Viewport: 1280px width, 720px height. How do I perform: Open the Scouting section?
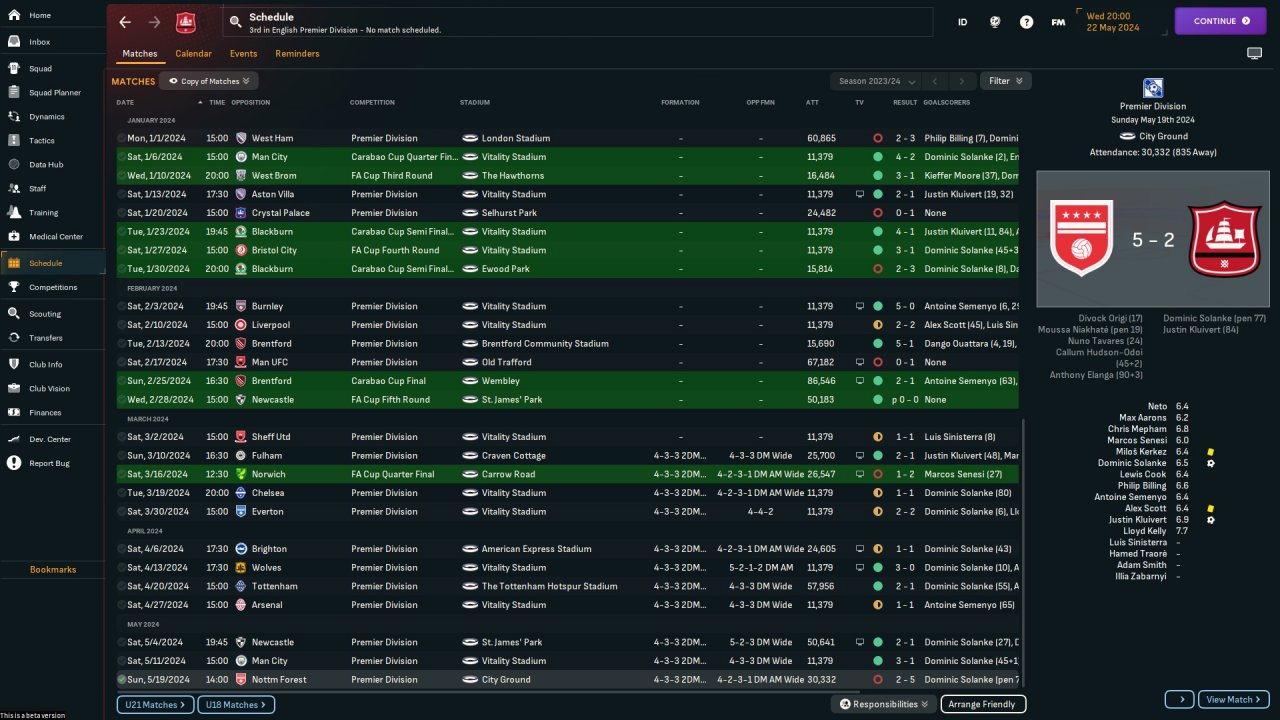click(52, 314)
